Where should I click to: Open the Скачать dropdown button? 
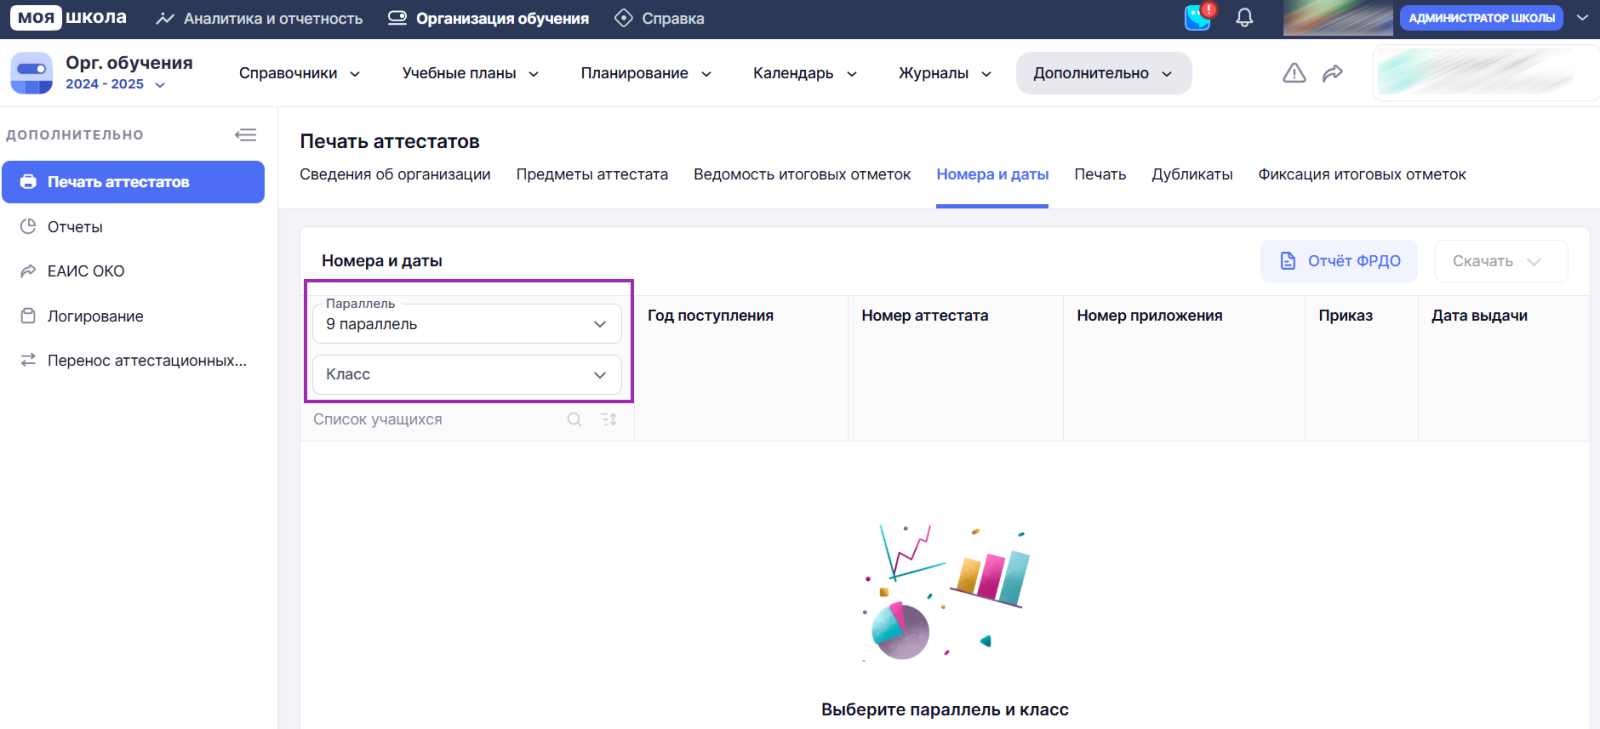pos(1500,261)
